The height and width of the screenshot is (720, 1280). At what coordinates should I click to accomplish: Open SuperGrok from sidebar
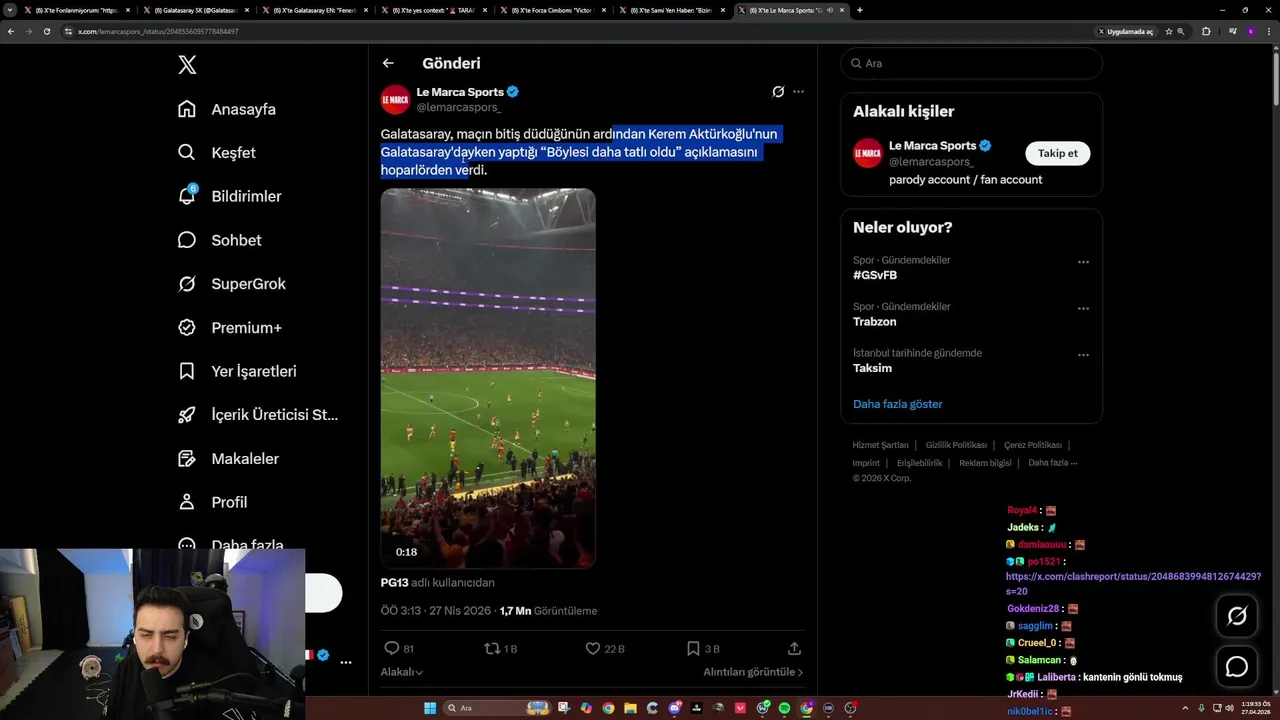point(232,284)
